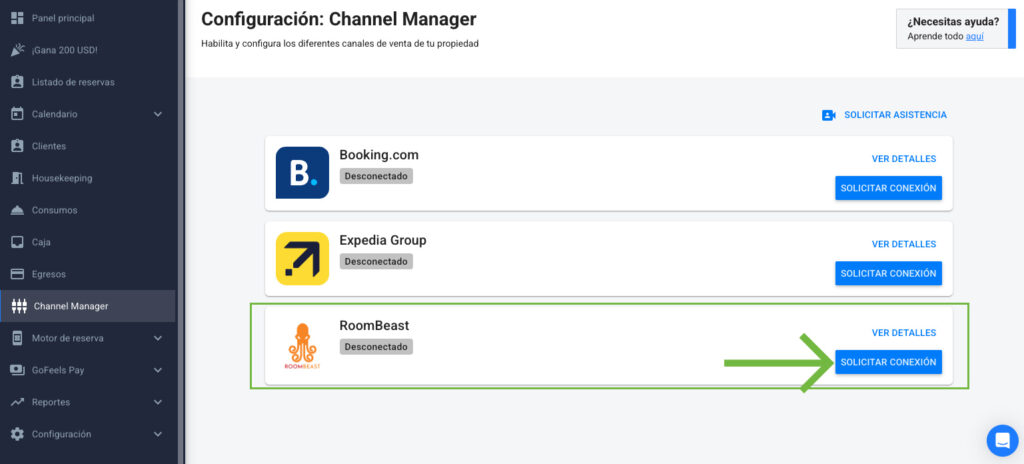Click the video camera assistance icon

tap(829, 115)
